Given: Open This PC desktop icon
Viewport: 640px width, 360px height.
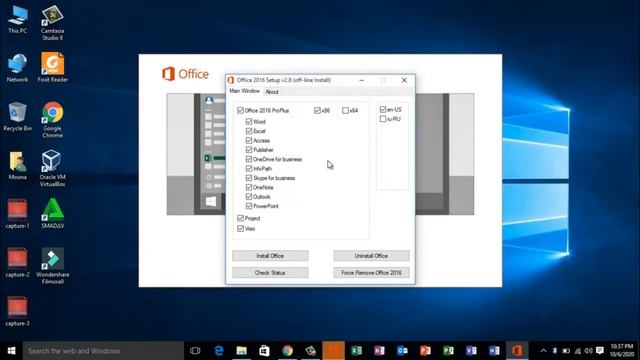Looking at the screenshot, I should 18,19.
